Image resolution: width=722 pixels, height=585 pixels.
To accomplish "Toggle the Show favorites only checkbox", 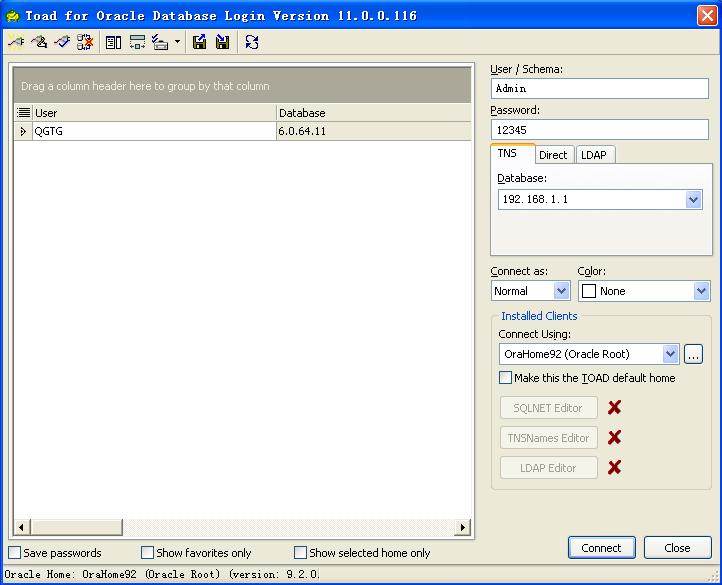I will 148,553.
